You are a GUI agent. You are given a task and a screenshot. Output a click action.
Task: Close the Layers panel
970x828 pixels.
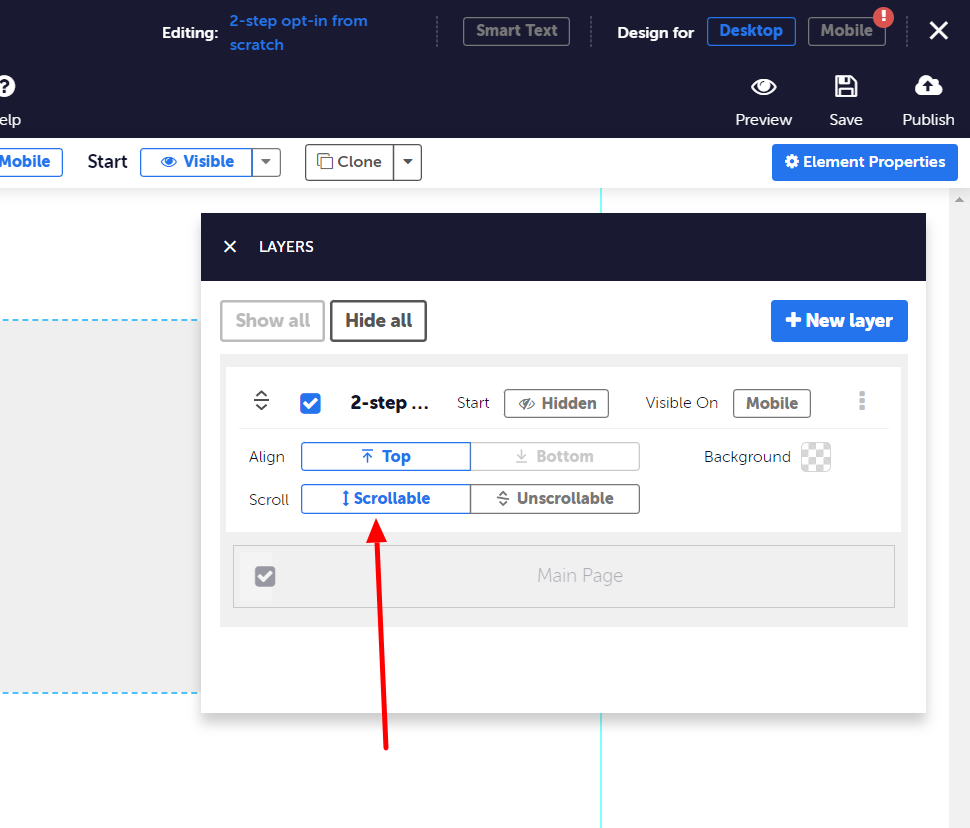(230, 246)
